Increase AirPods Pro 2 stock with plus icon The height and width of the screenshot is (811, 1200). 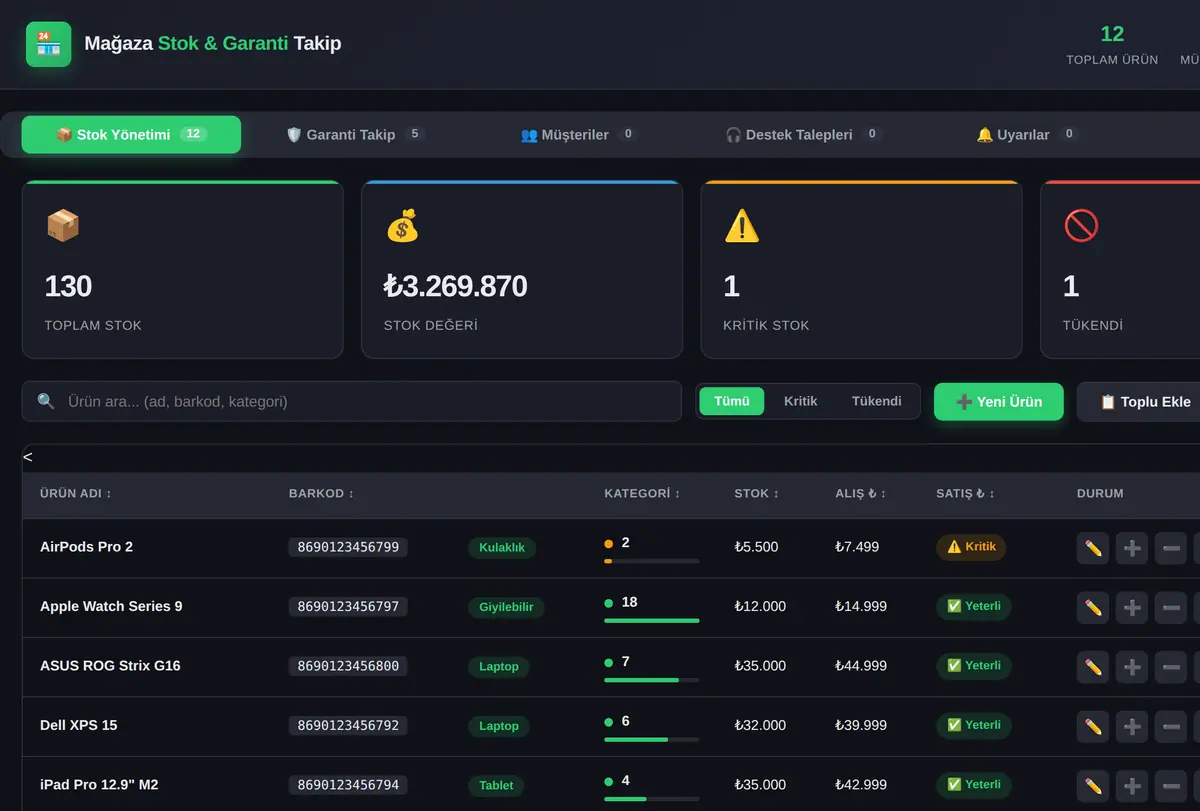[1132, 548]
